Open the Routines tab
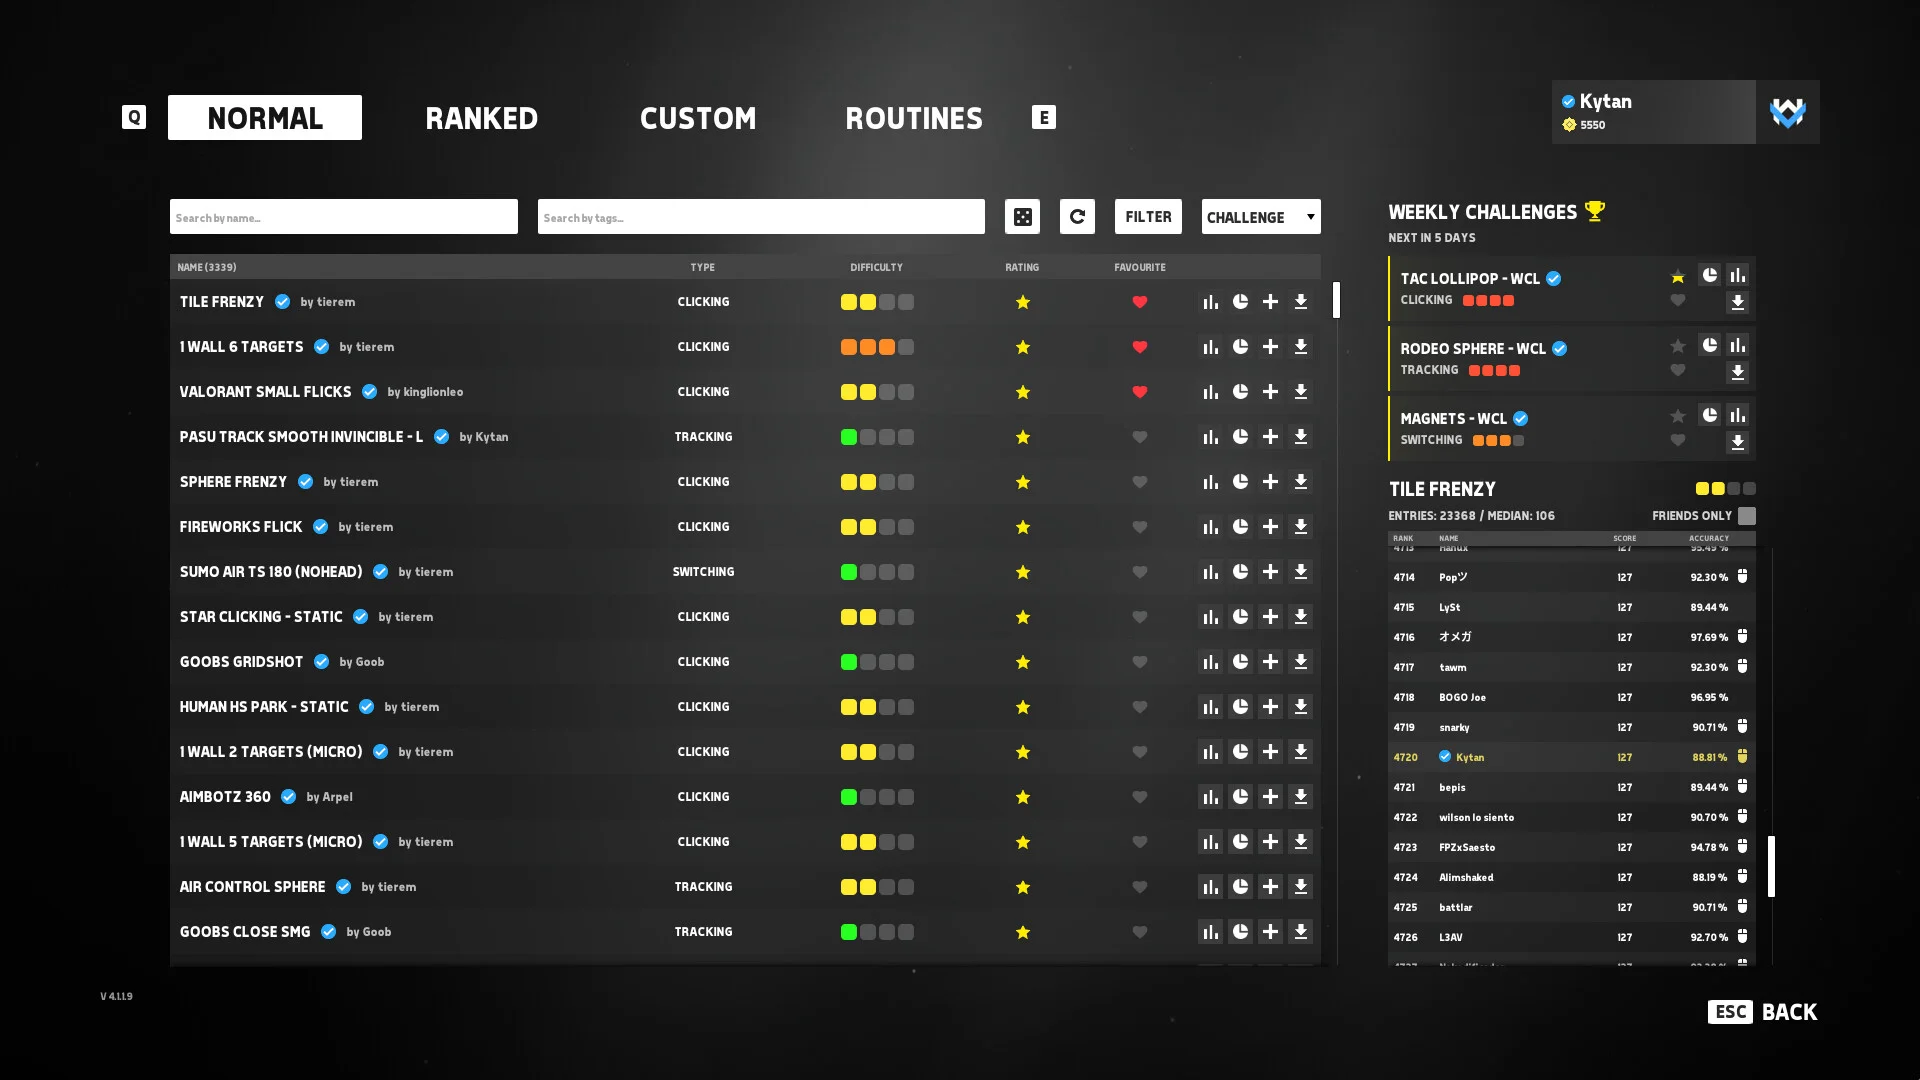 click(913, 117)
